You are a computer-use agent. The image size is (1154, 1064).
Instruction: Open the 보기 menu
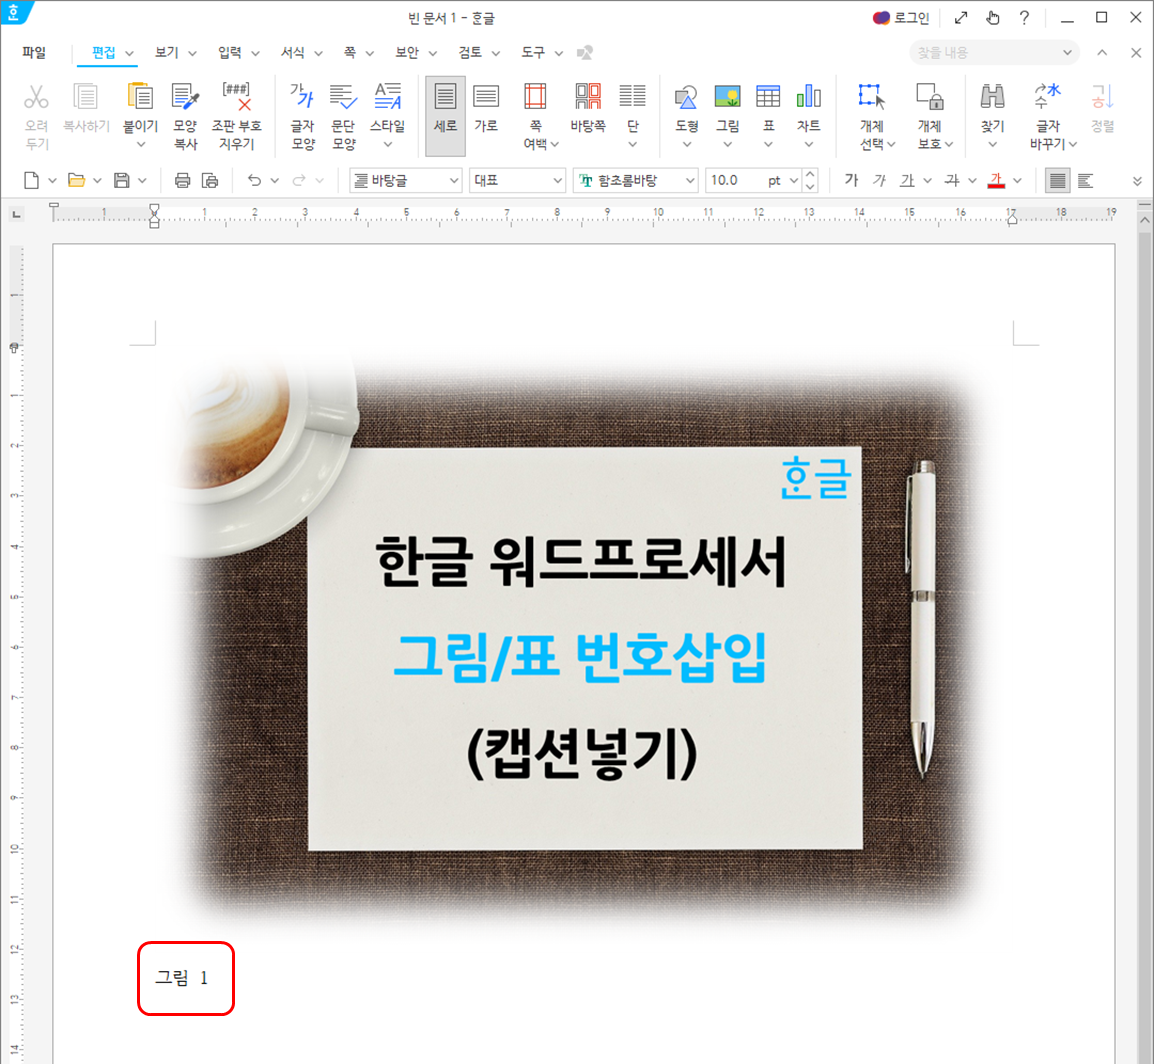(x=167, y=52)
